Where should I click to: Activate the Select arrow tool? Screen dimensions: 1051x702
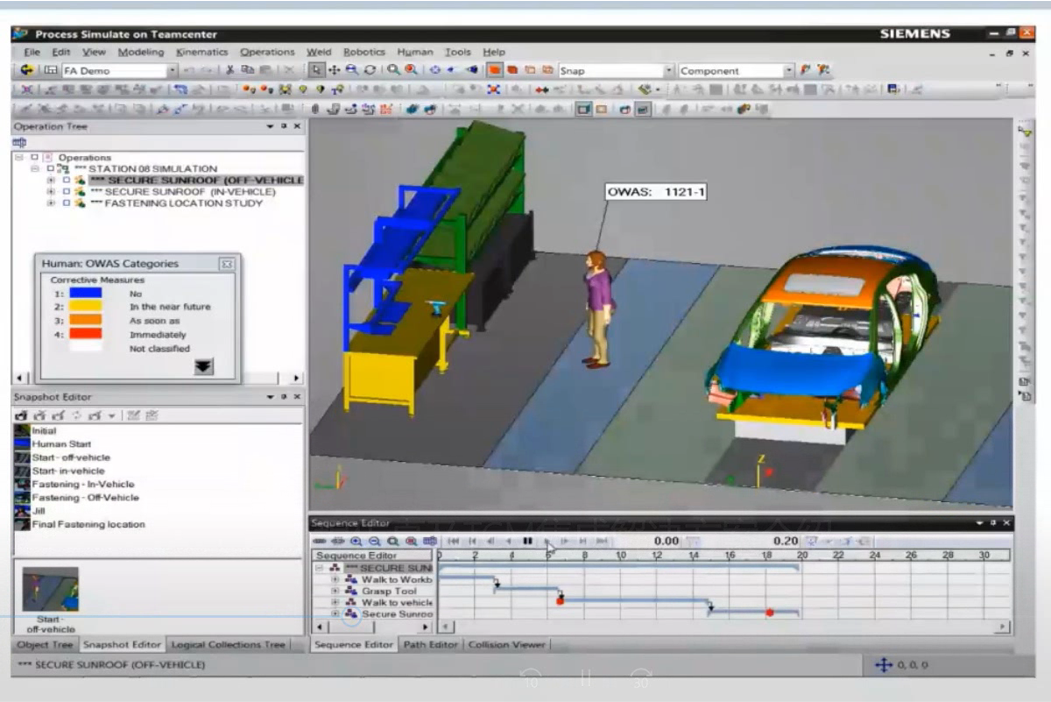tap(316, 70)
